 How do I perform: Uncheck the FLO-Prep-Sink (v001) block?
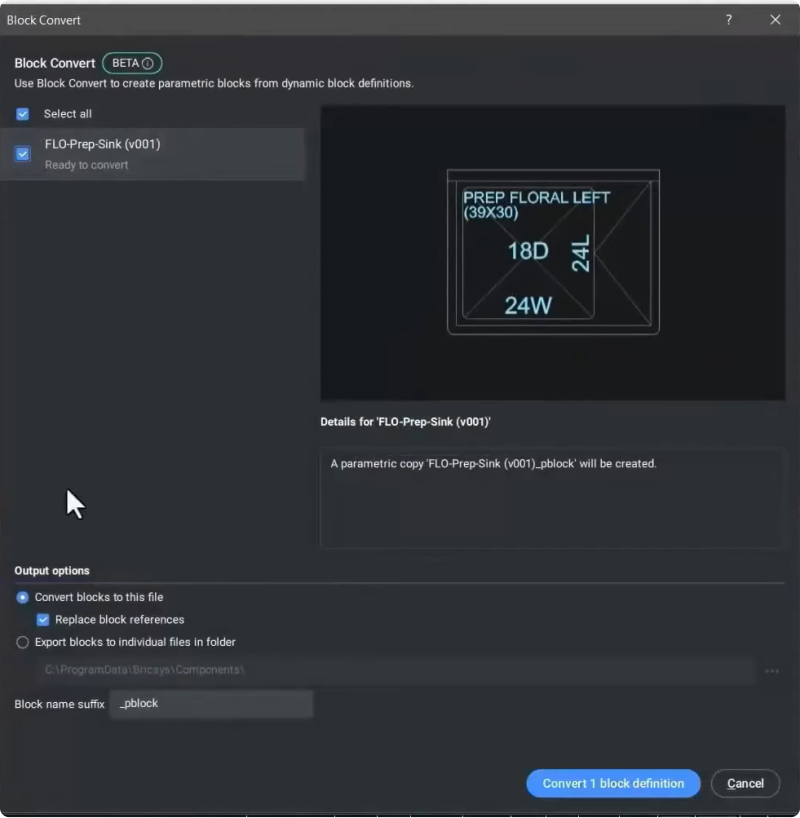click(22, 154)
